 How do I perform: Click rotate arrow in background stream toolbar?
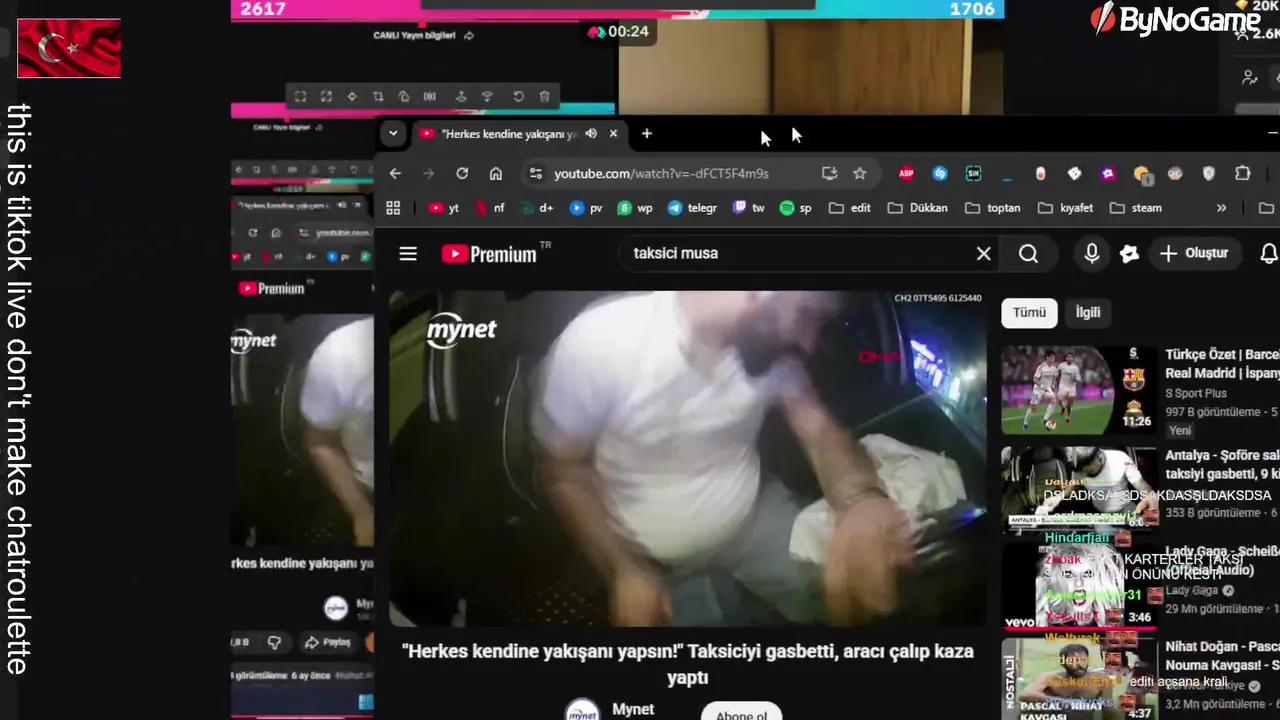[518, 97]
